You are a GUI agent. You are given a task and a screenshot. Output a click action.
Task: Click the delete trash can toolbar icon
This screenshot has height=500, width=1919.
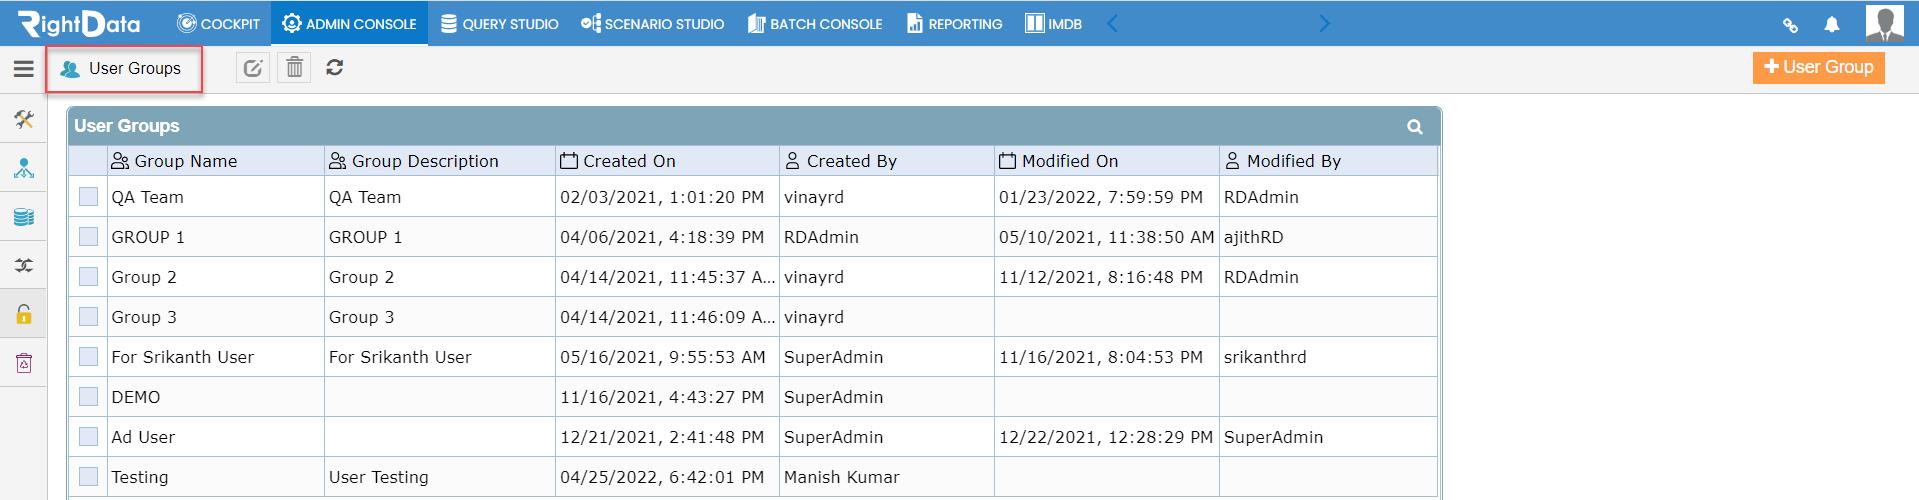[294, 68]
